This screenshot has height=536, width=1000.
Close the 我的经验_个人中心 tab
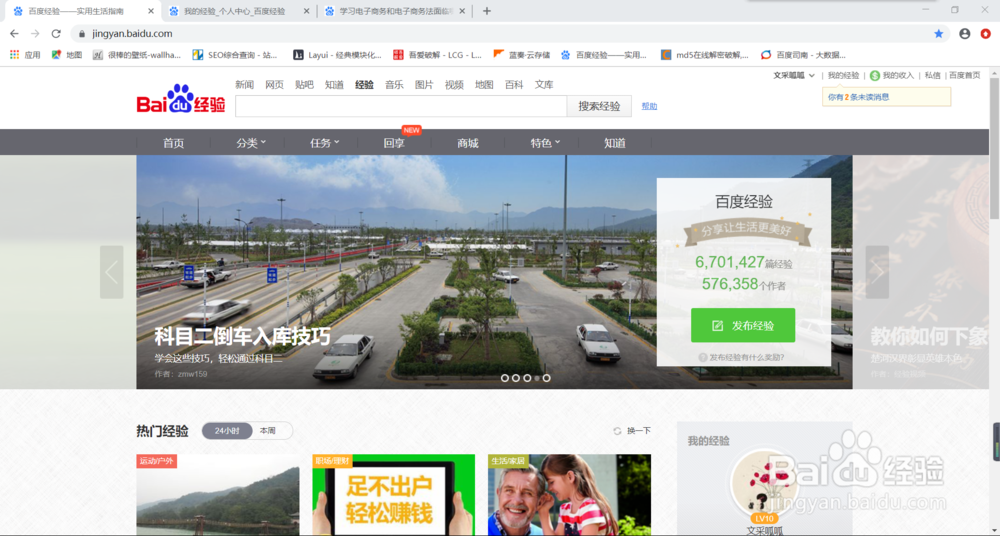click(307, 11)
